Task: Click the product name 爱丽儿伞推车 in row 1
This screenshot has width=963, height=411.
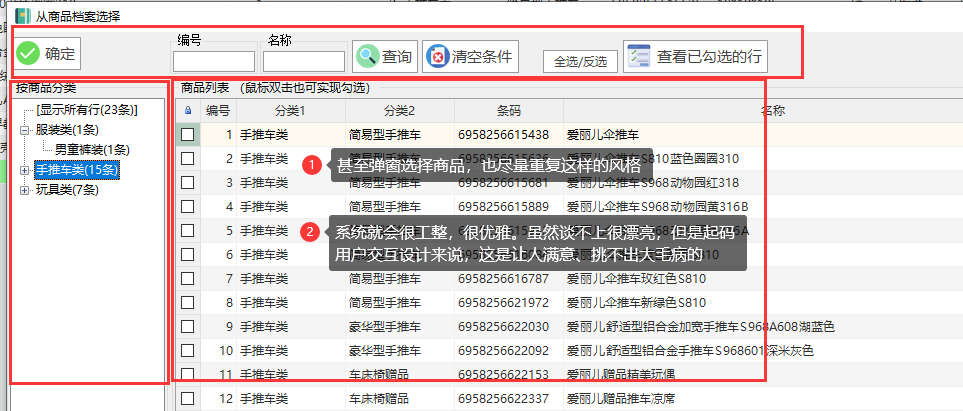Action: (x=602, y=135)
